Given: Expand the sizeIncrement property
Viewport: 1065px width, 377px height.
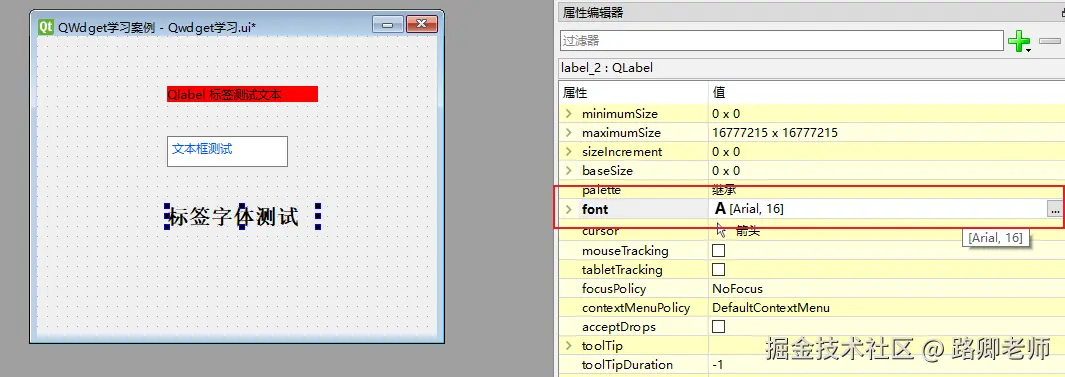Looking at the screenshot, I should coord(569,151).
